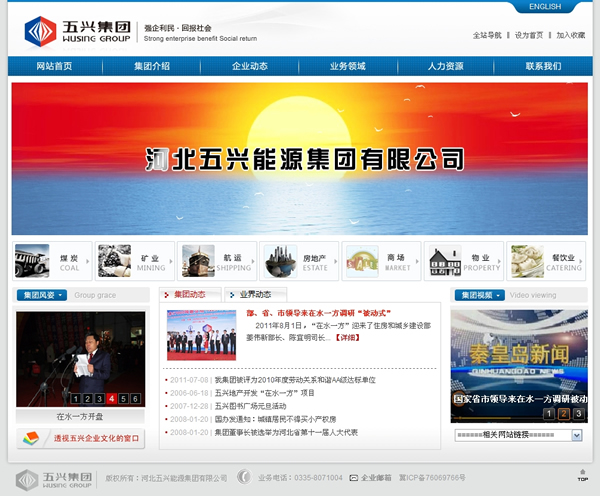Open news 国办发通知：城镇居民不得买小产权房
The height and width of the screenshot is (496, 600).
pos(275,419)
